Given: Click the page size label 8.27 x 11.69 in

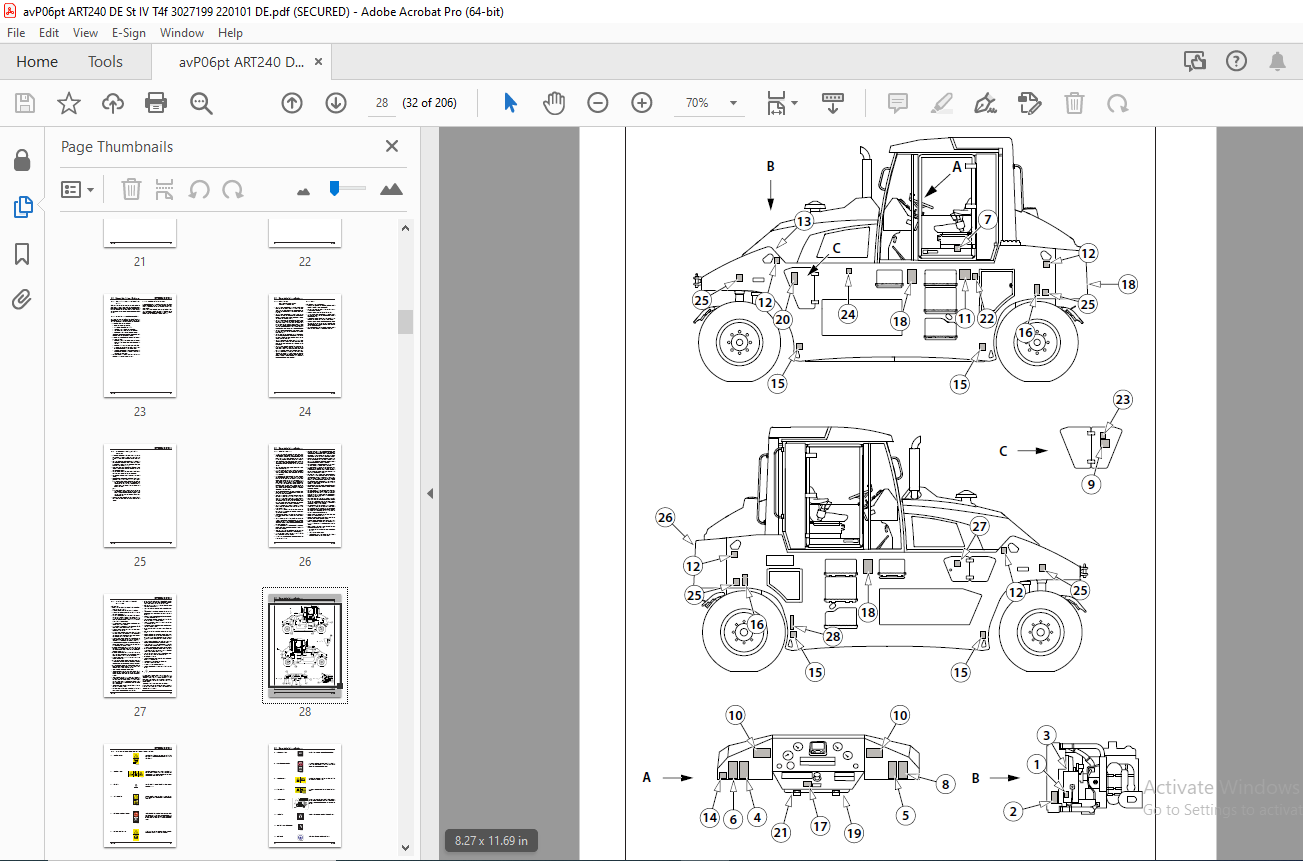Looking at the screenshot, I should pos(491,840).
